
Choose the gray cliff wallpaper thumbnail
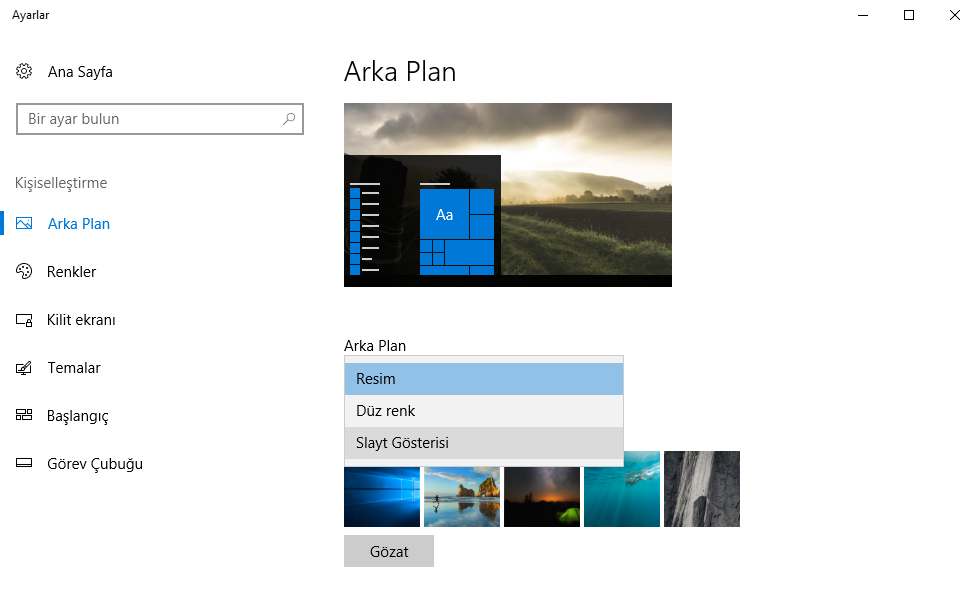702,489
